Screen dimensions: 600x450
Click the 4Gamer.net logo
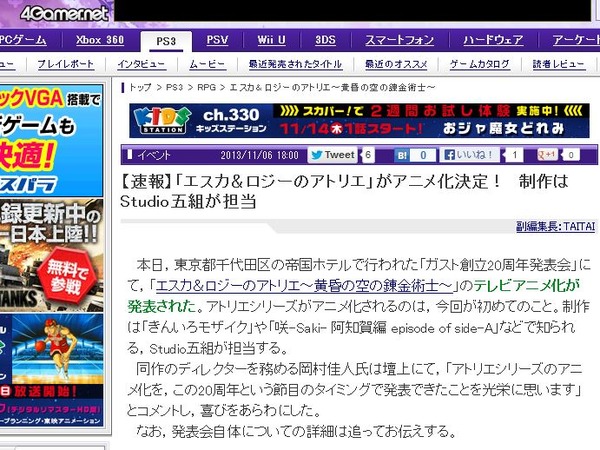click(64, 14)
